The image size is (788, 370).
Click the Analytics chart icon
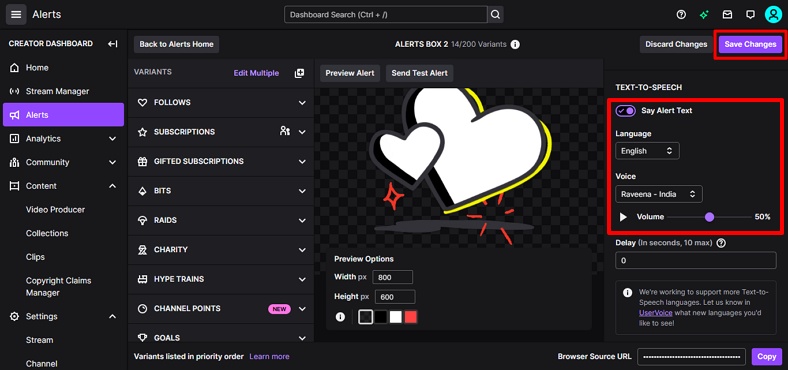pos(15,139)
